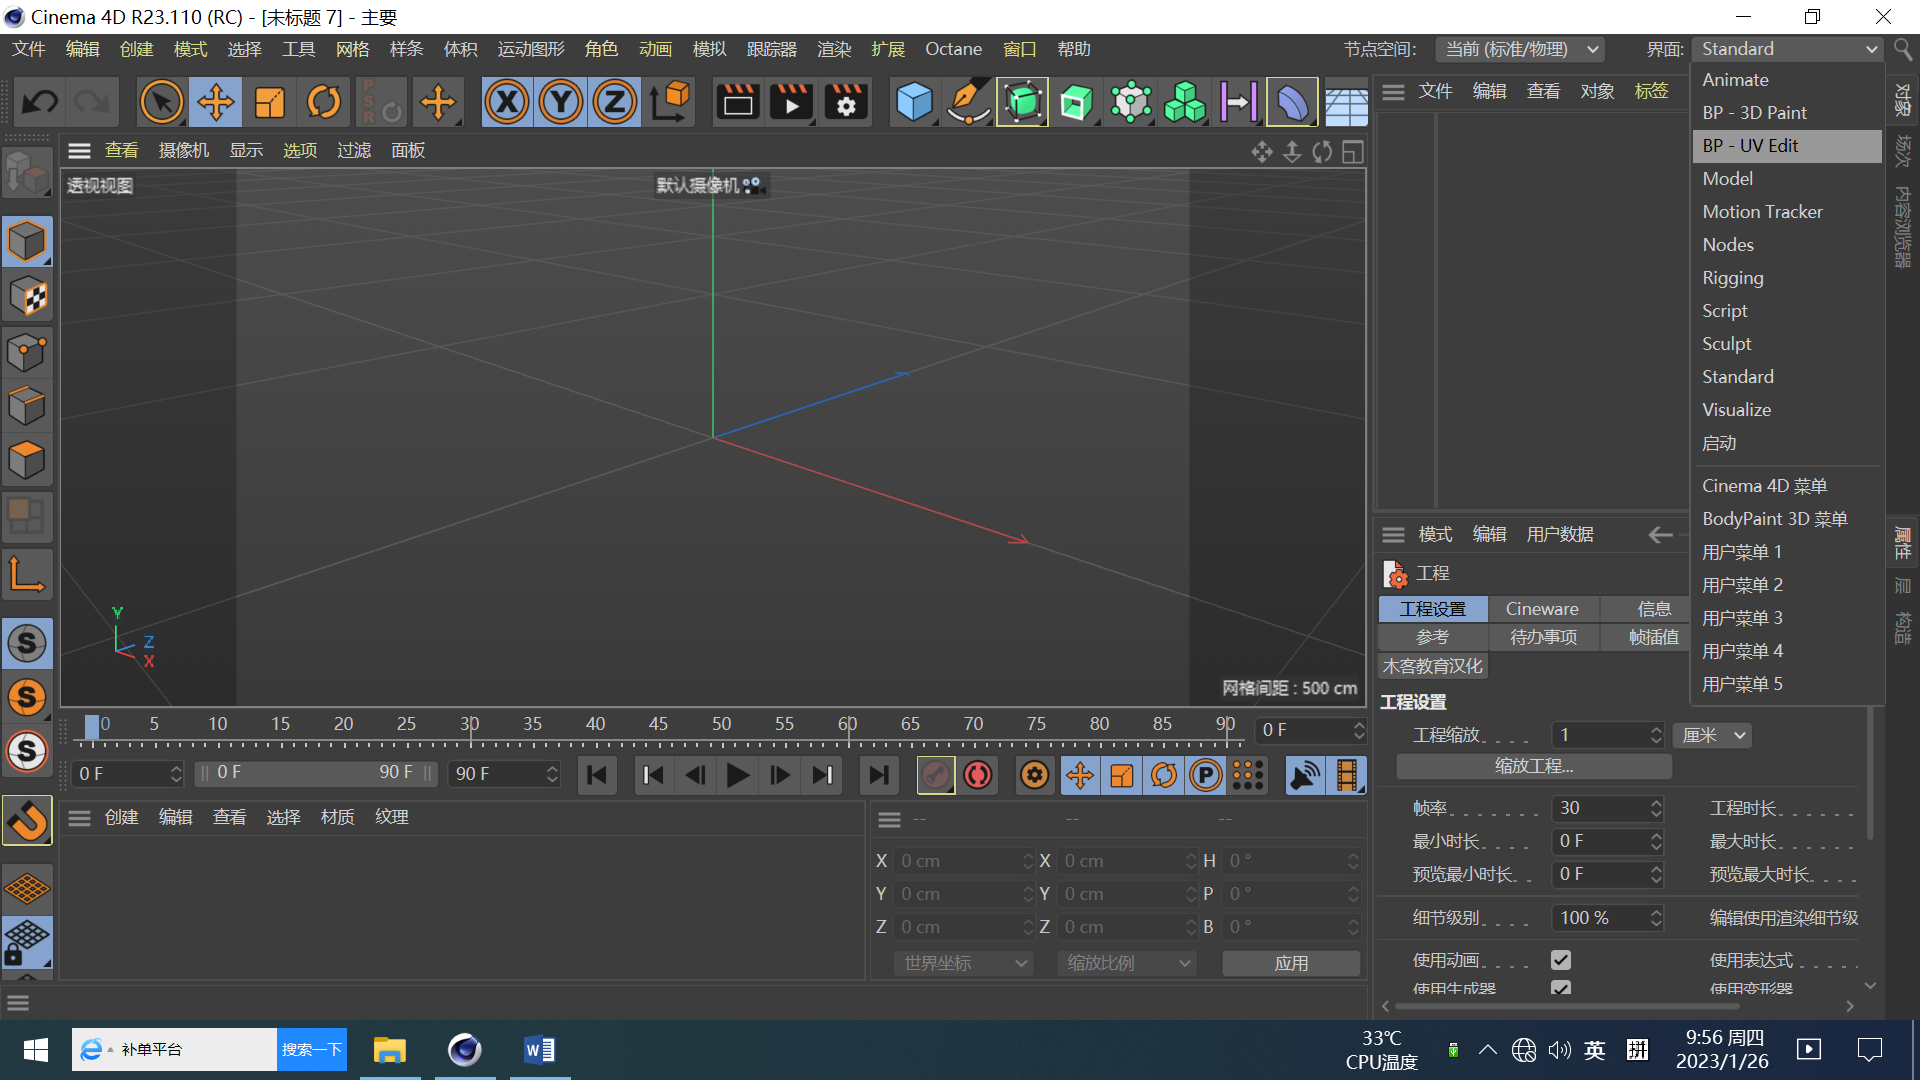Switch to the Cineware tab
The width and height of the screenshot is (1920, 1080).
(x=1542, y=609)
